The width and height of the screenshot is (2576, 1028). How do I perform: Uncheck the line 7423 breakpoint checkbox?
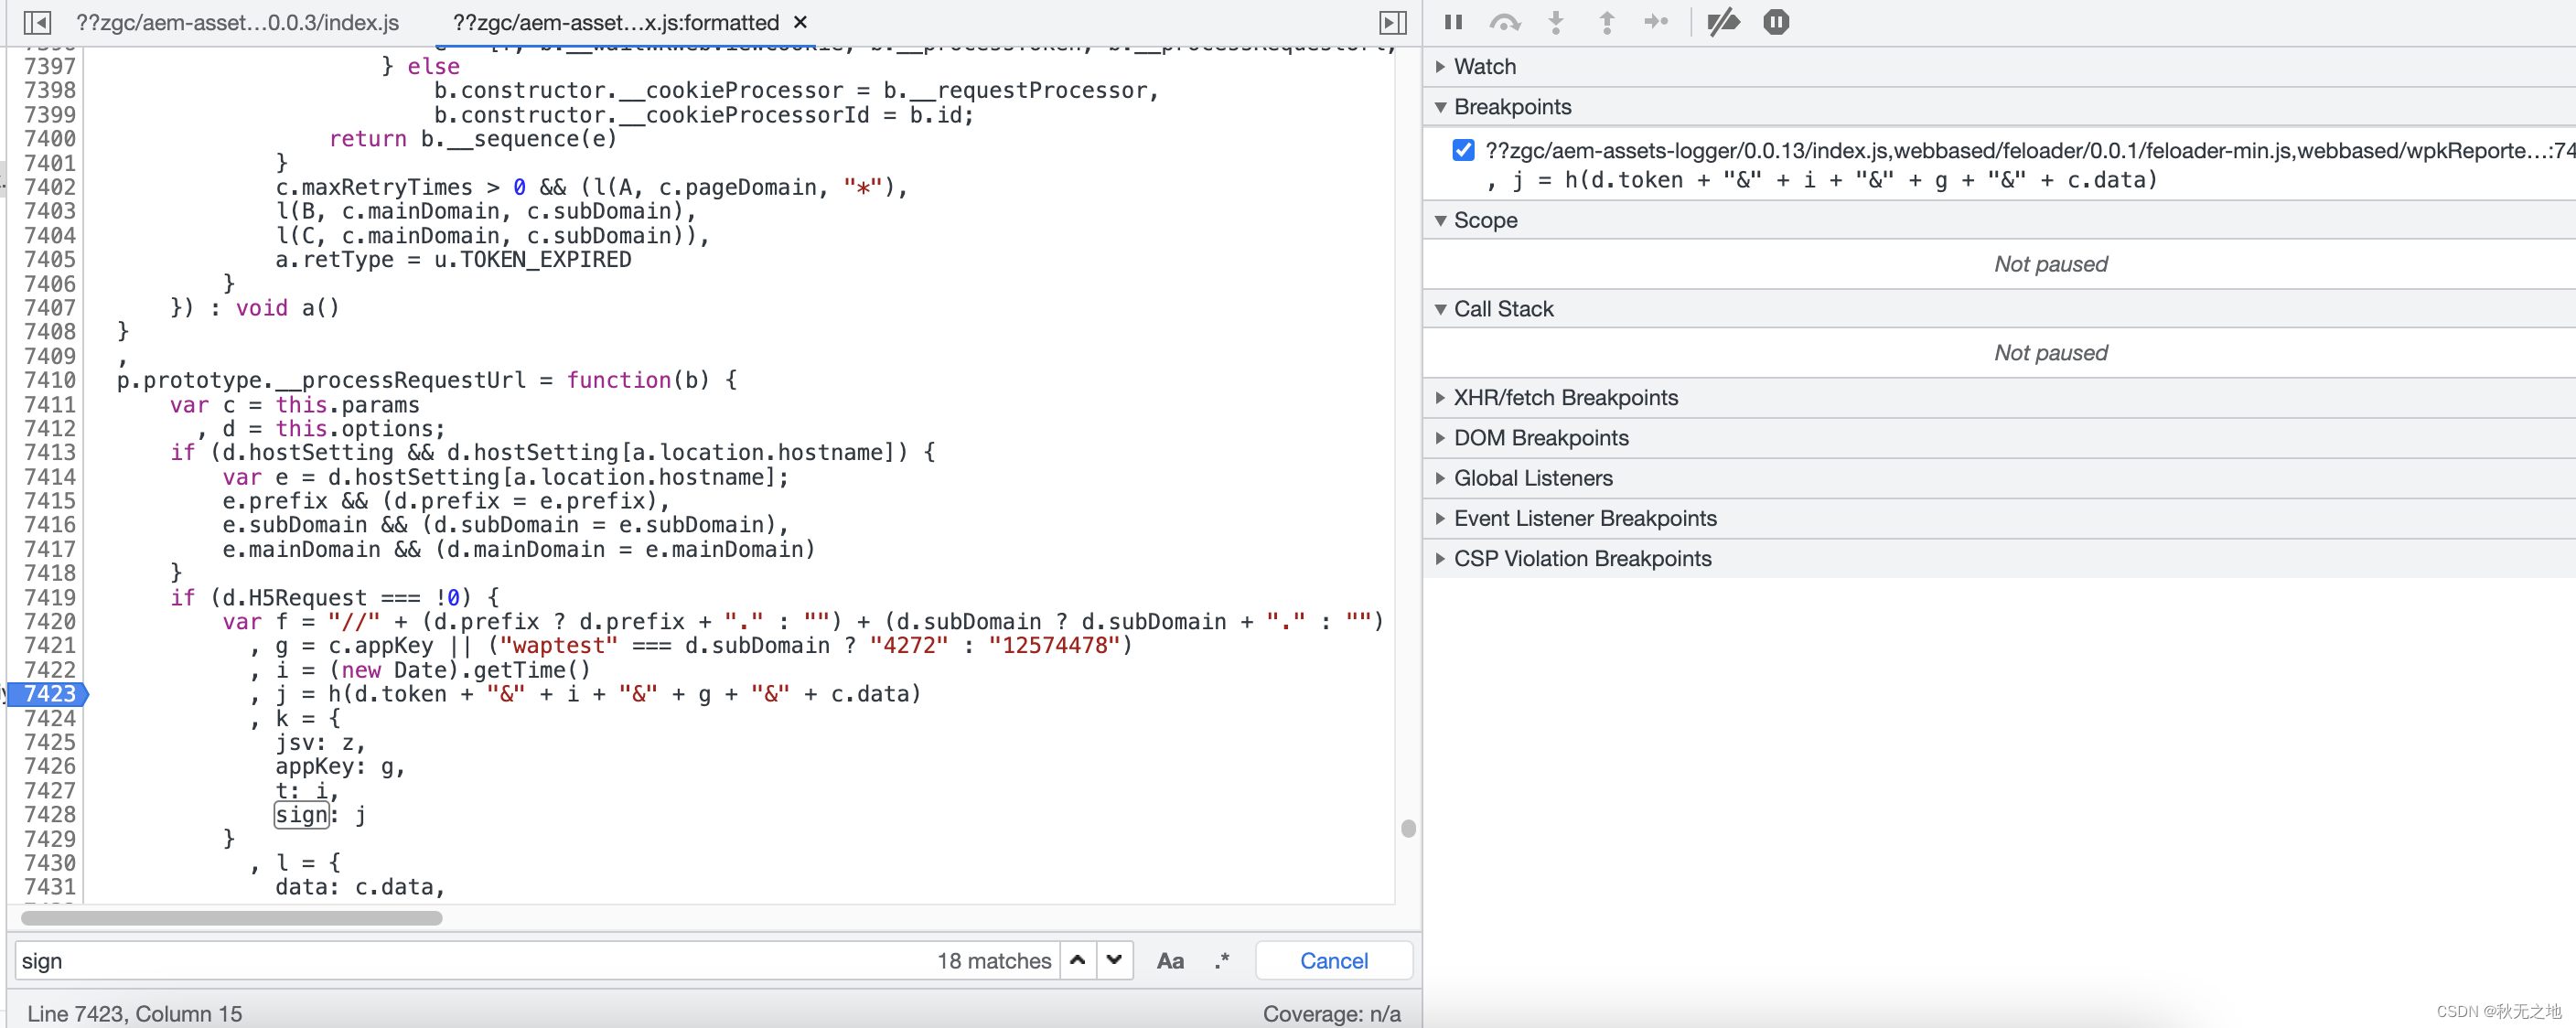click(1463, 150)
